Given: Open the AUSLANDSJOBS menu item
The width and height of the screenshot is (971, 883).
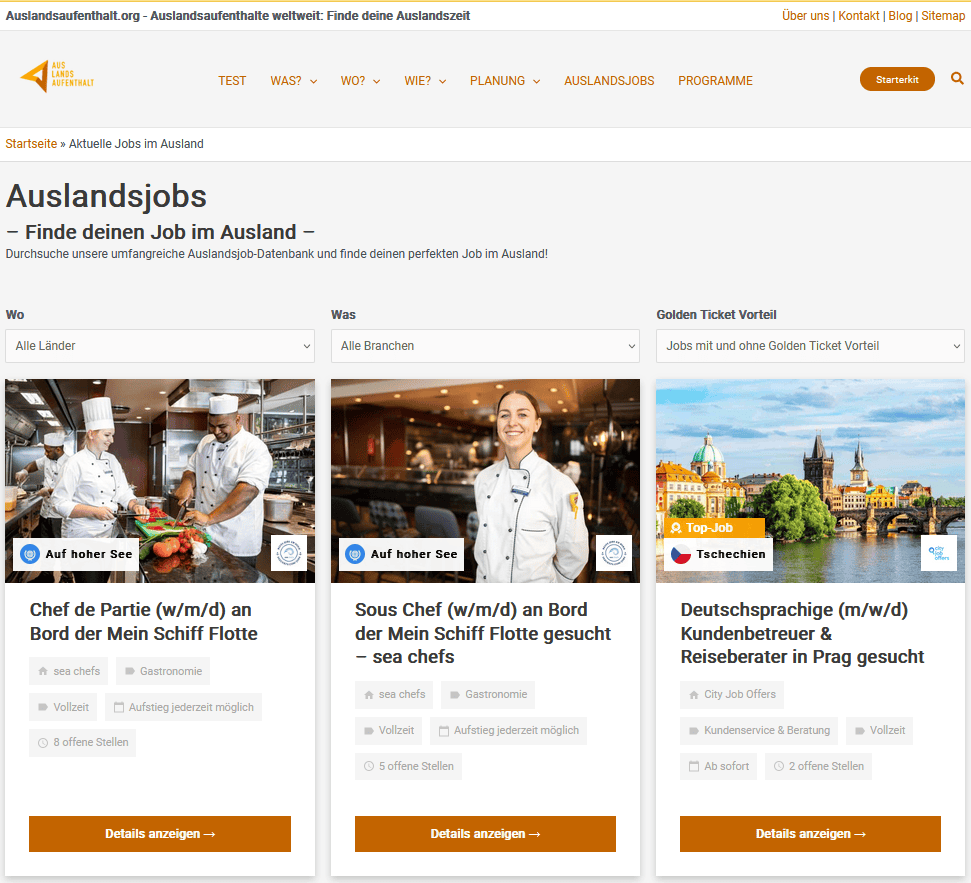Looking at the screenshot, I should click(x=609, y=81).
